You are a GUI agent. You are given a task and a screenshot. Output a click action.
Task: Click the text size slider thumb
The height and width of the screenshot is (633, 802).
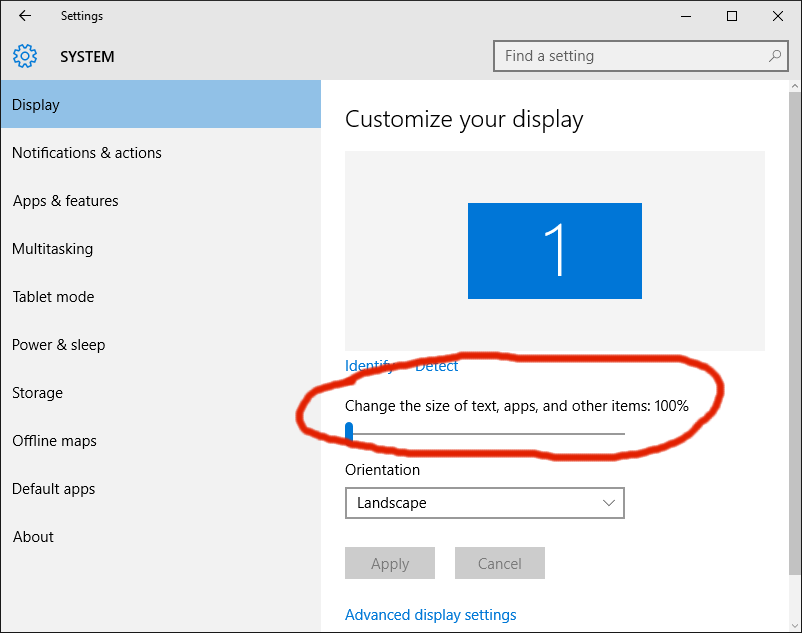click(349, 432)
